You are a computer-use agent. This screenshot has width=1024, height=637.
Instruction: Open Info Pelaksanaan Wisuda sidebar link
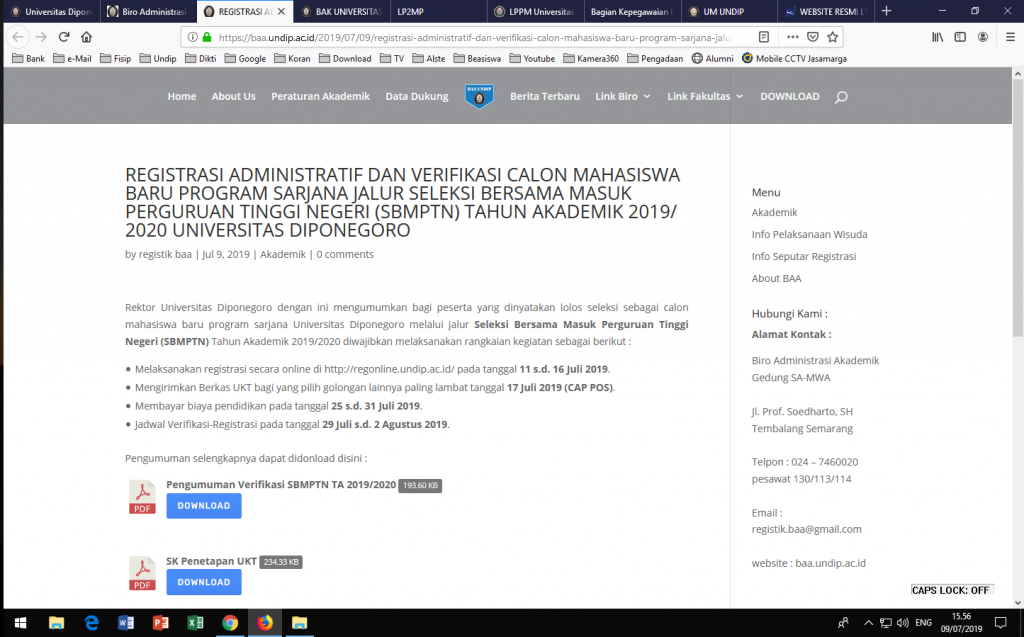pyautogui.click(x=809, y=234)
